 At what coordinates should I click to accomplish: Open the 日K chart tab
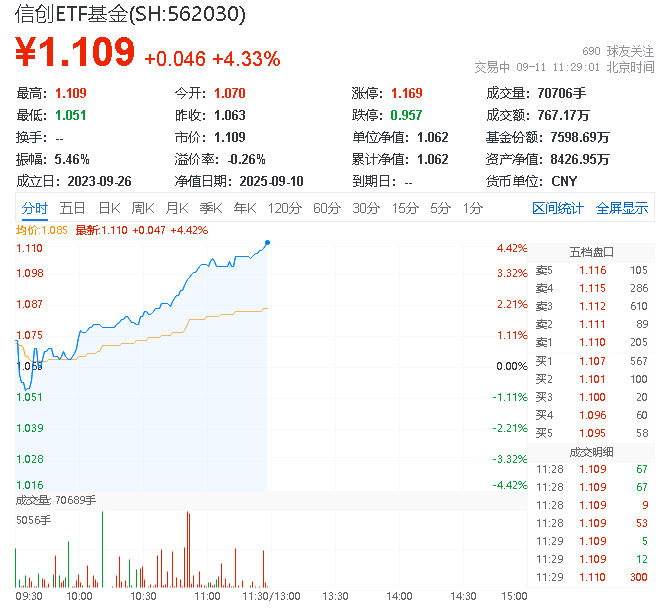pos(109,208)
